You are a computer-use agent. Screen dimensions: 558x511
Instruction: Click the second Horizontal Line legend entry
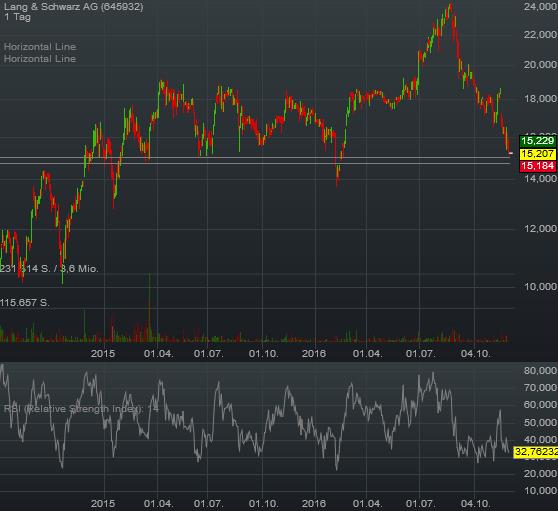[40, 59]
